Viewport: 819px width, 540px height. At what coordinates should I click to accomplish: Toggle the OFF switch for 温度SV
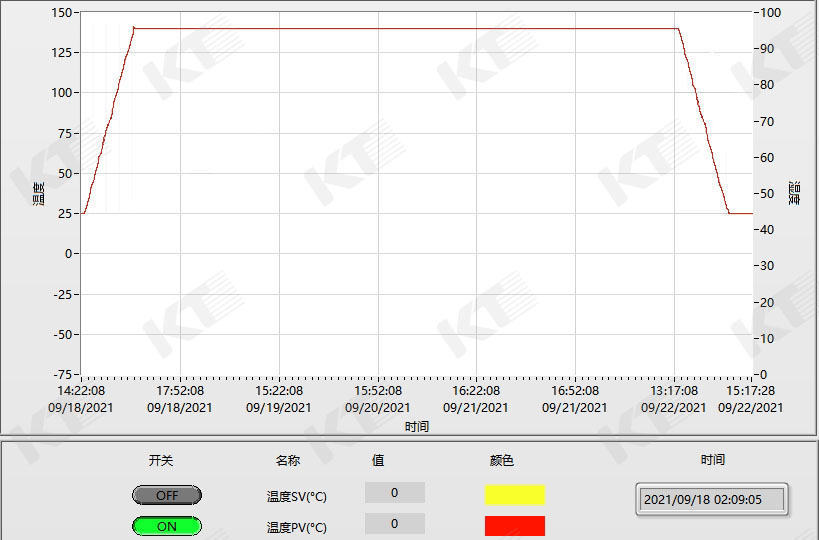pyautogui.click(x=166, y=495)
